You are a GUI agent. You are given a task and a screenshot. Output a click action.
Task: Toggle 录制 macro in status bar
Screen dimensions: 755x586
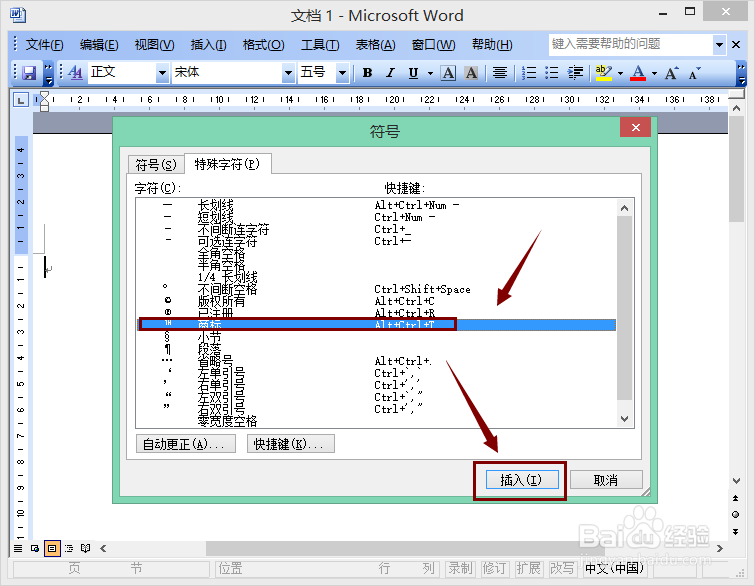[460, 569]
